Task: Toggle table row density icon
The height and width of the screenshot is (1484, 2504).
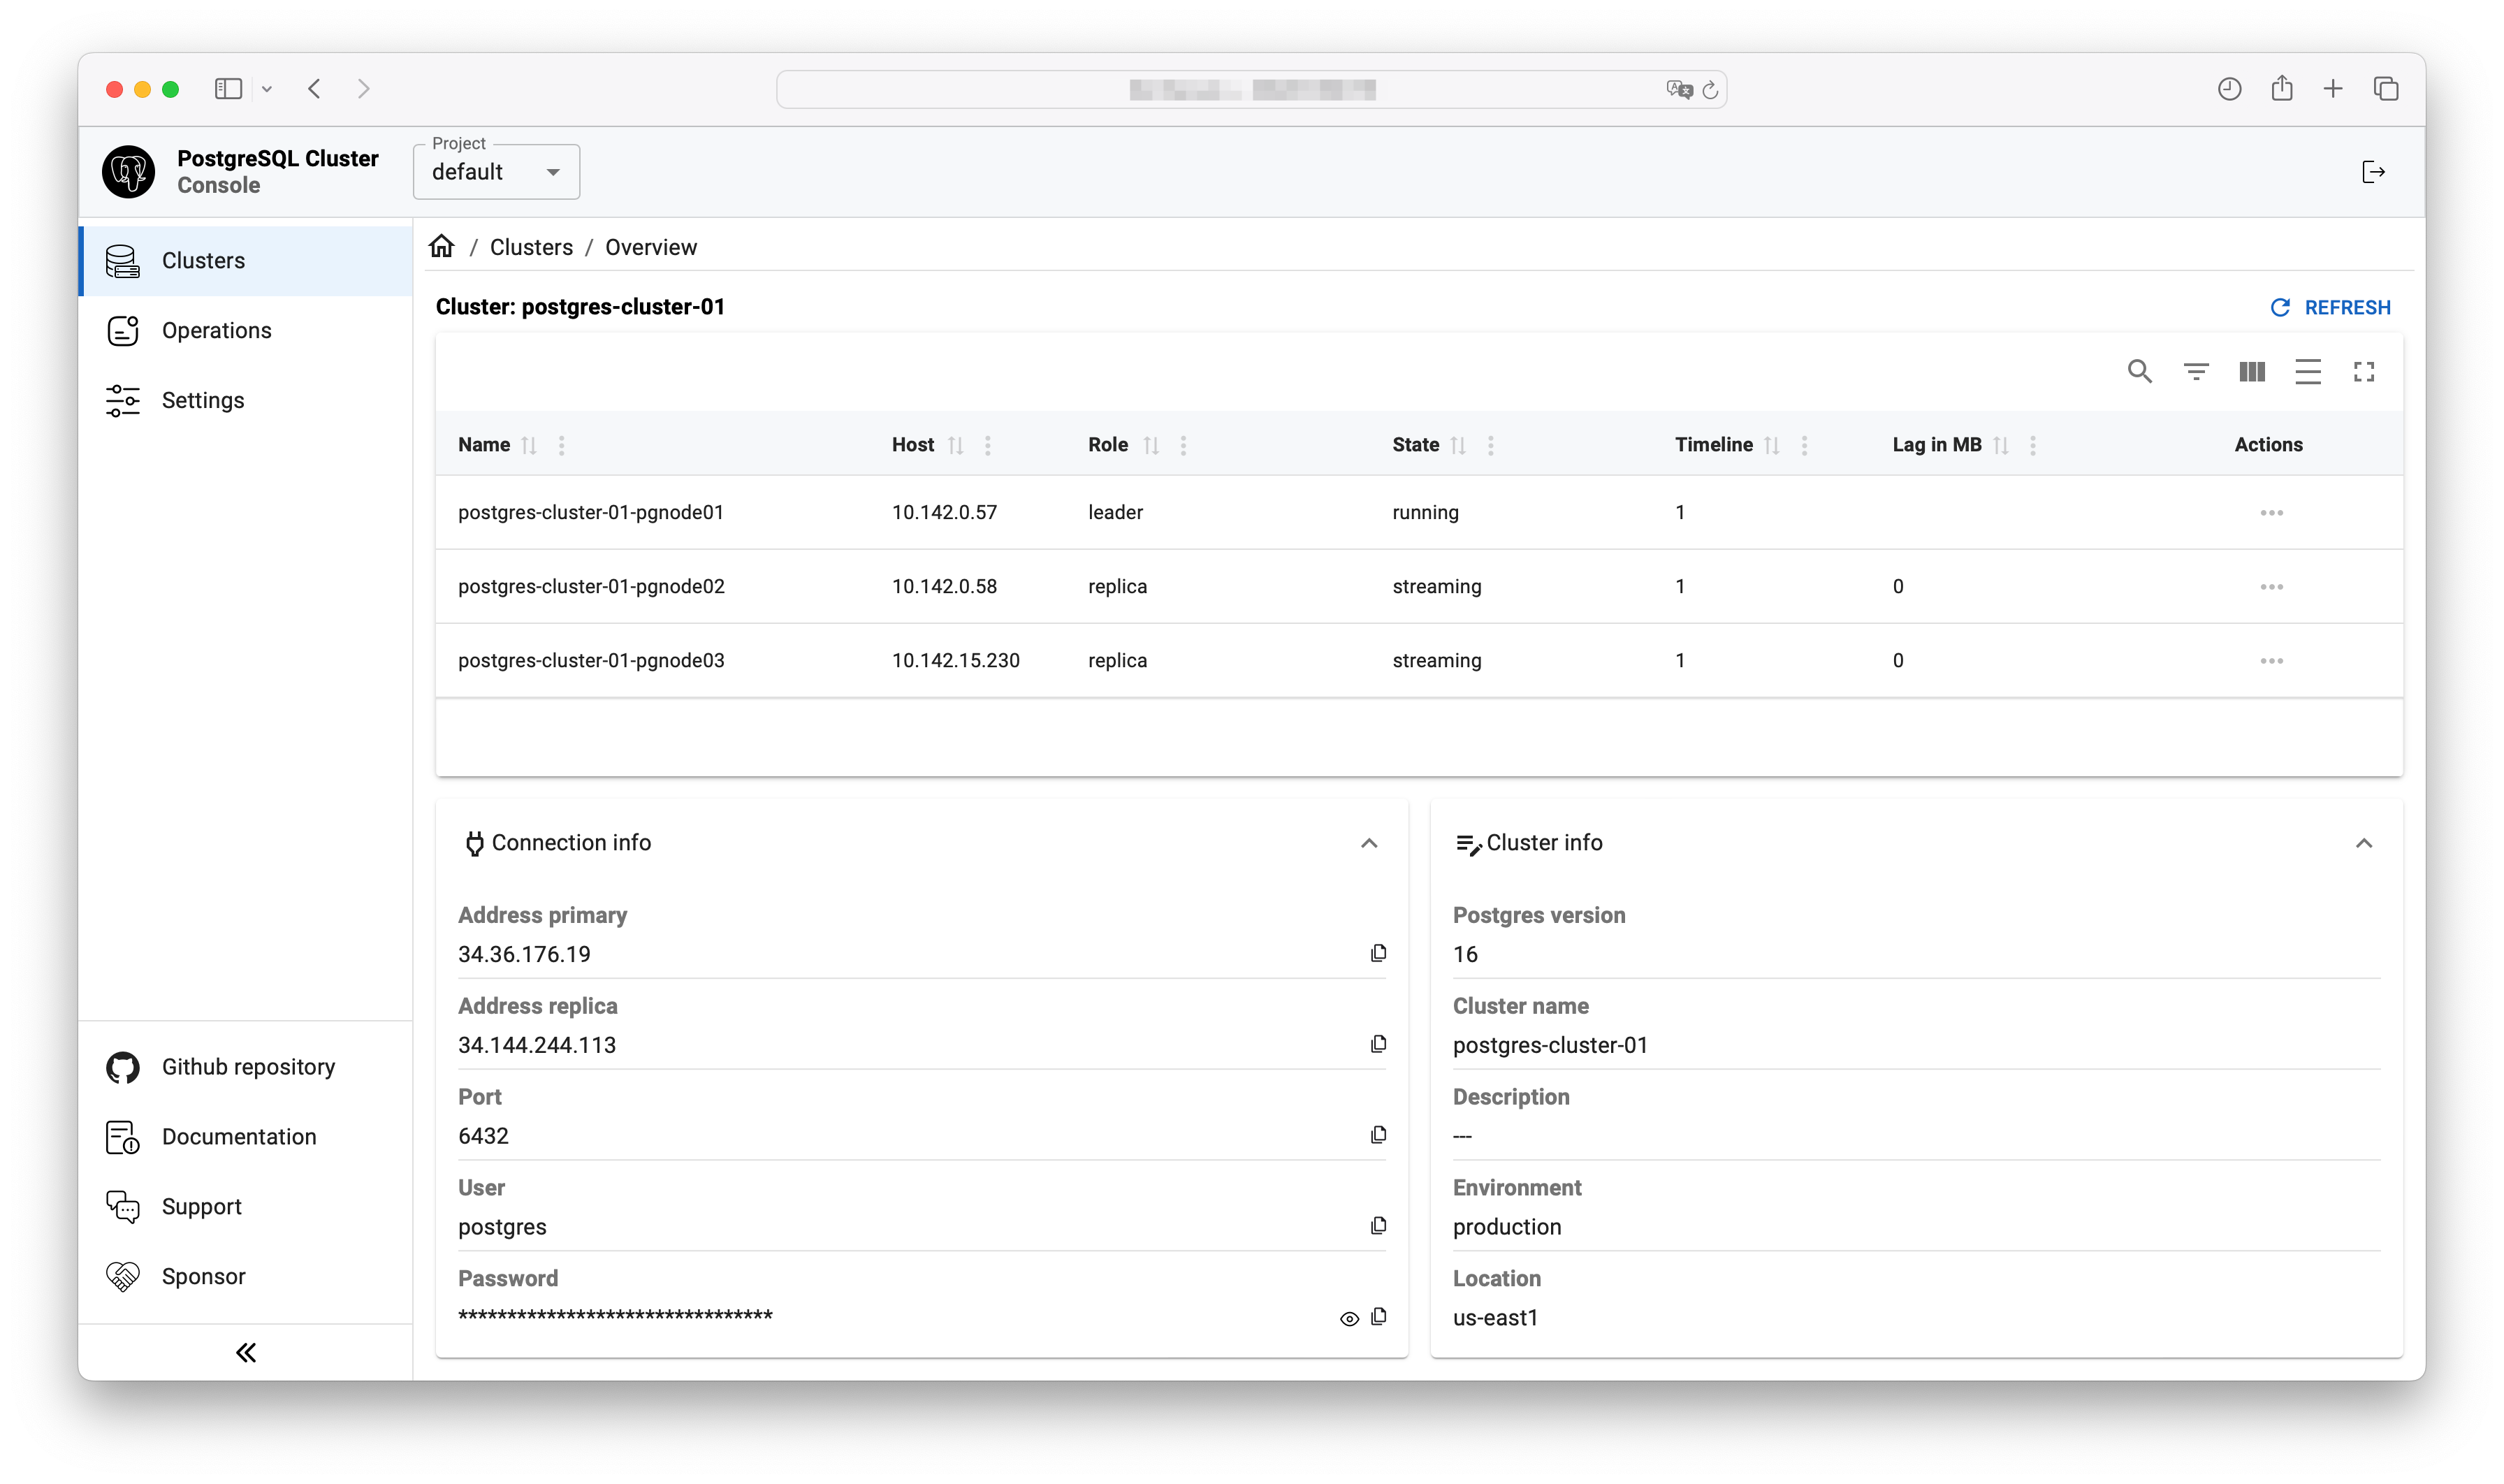Action: click(2307, 372)
